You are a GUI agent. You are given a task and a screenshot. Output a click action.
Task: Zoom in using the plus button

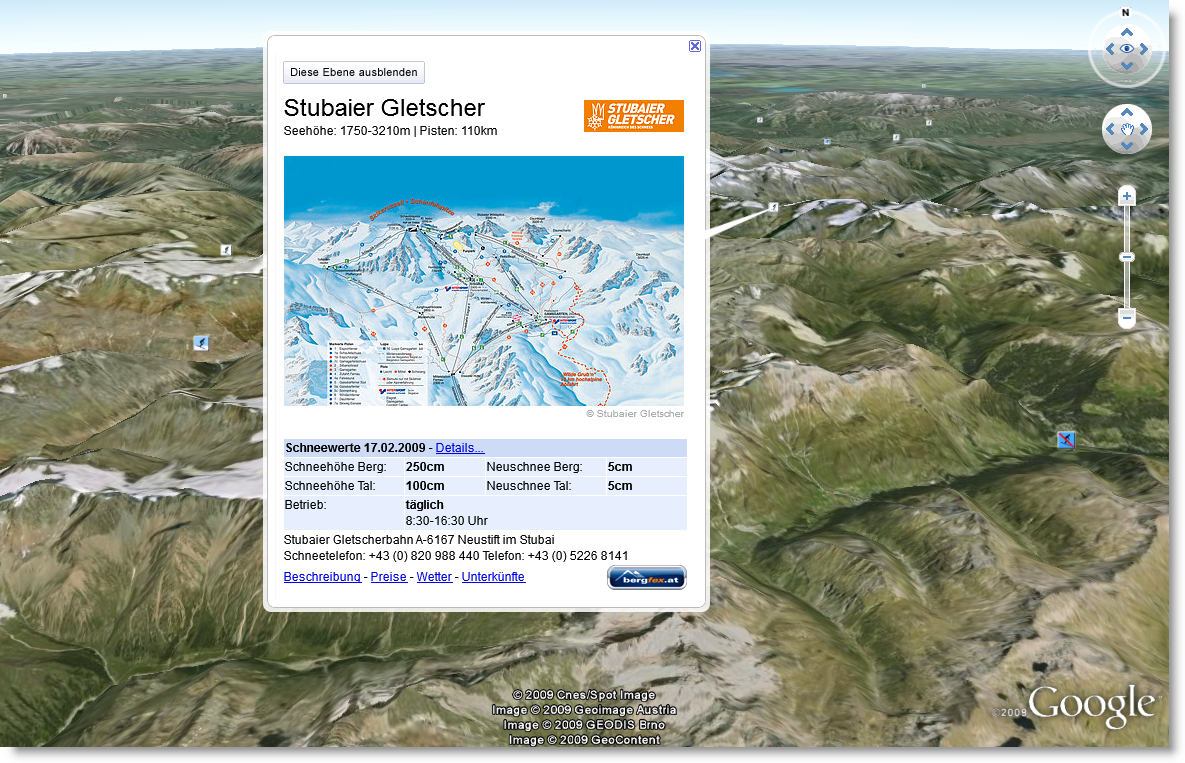click(x=1126, y=195)
